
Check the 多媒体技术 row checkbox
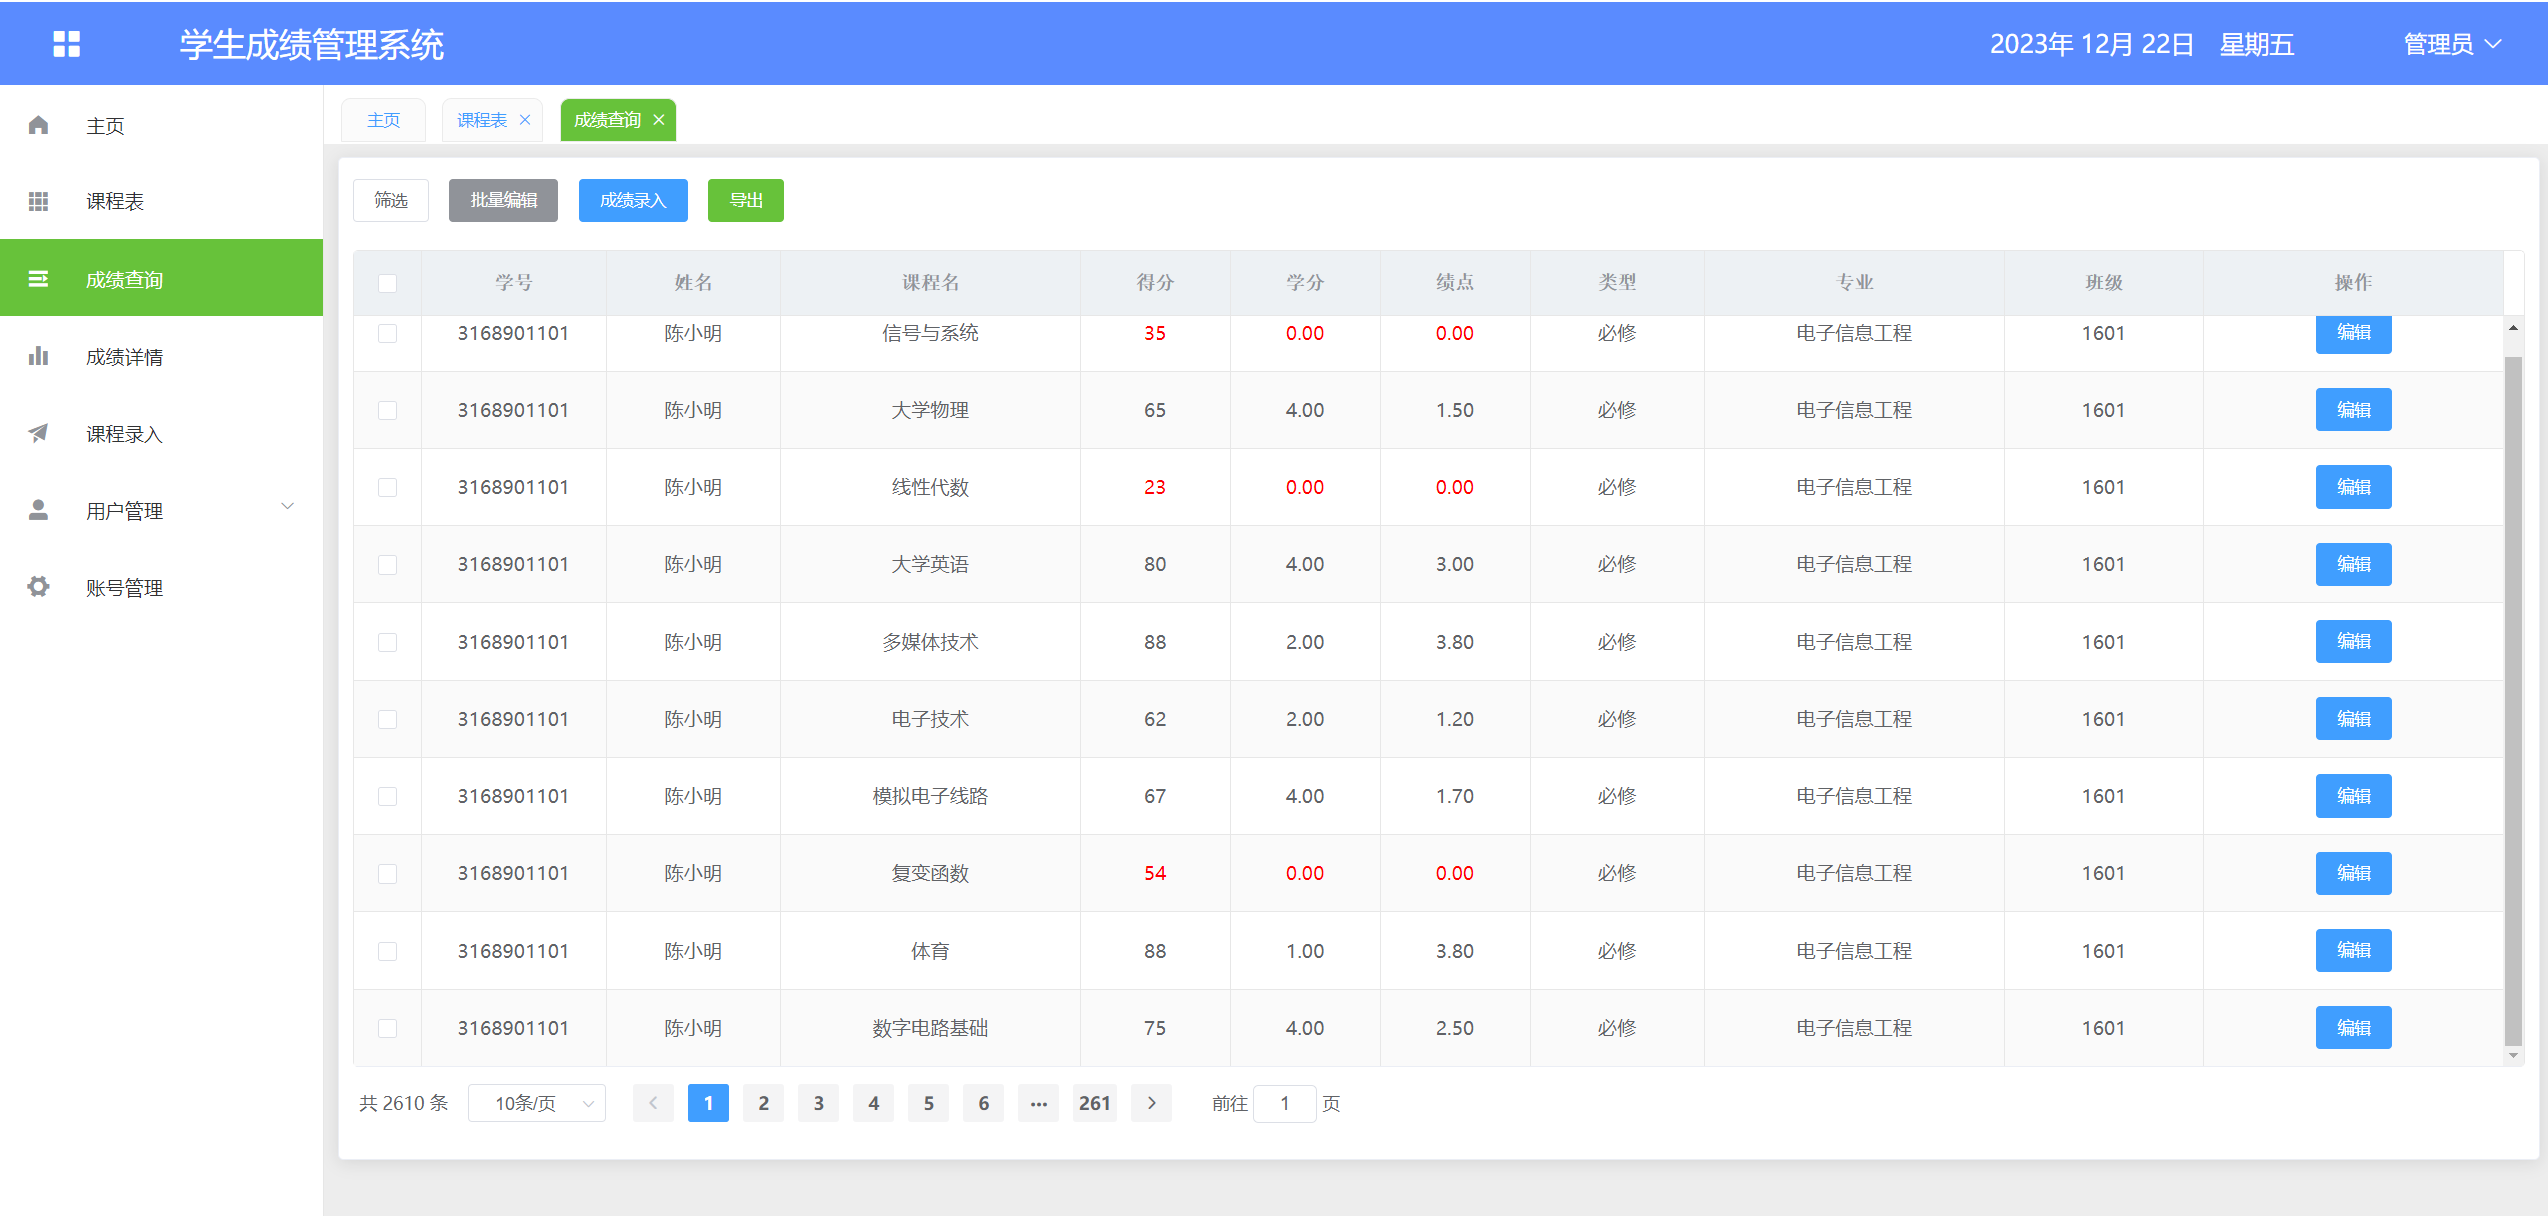pos(388,642)
